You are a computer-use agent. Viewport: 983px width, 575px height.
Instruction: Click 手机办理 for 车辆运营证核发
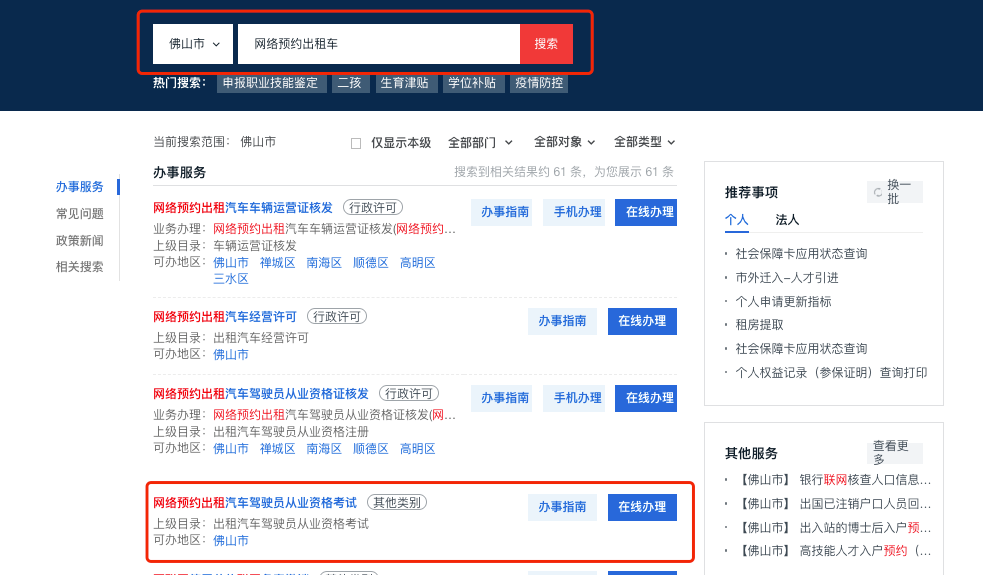[x=574, y=212]
